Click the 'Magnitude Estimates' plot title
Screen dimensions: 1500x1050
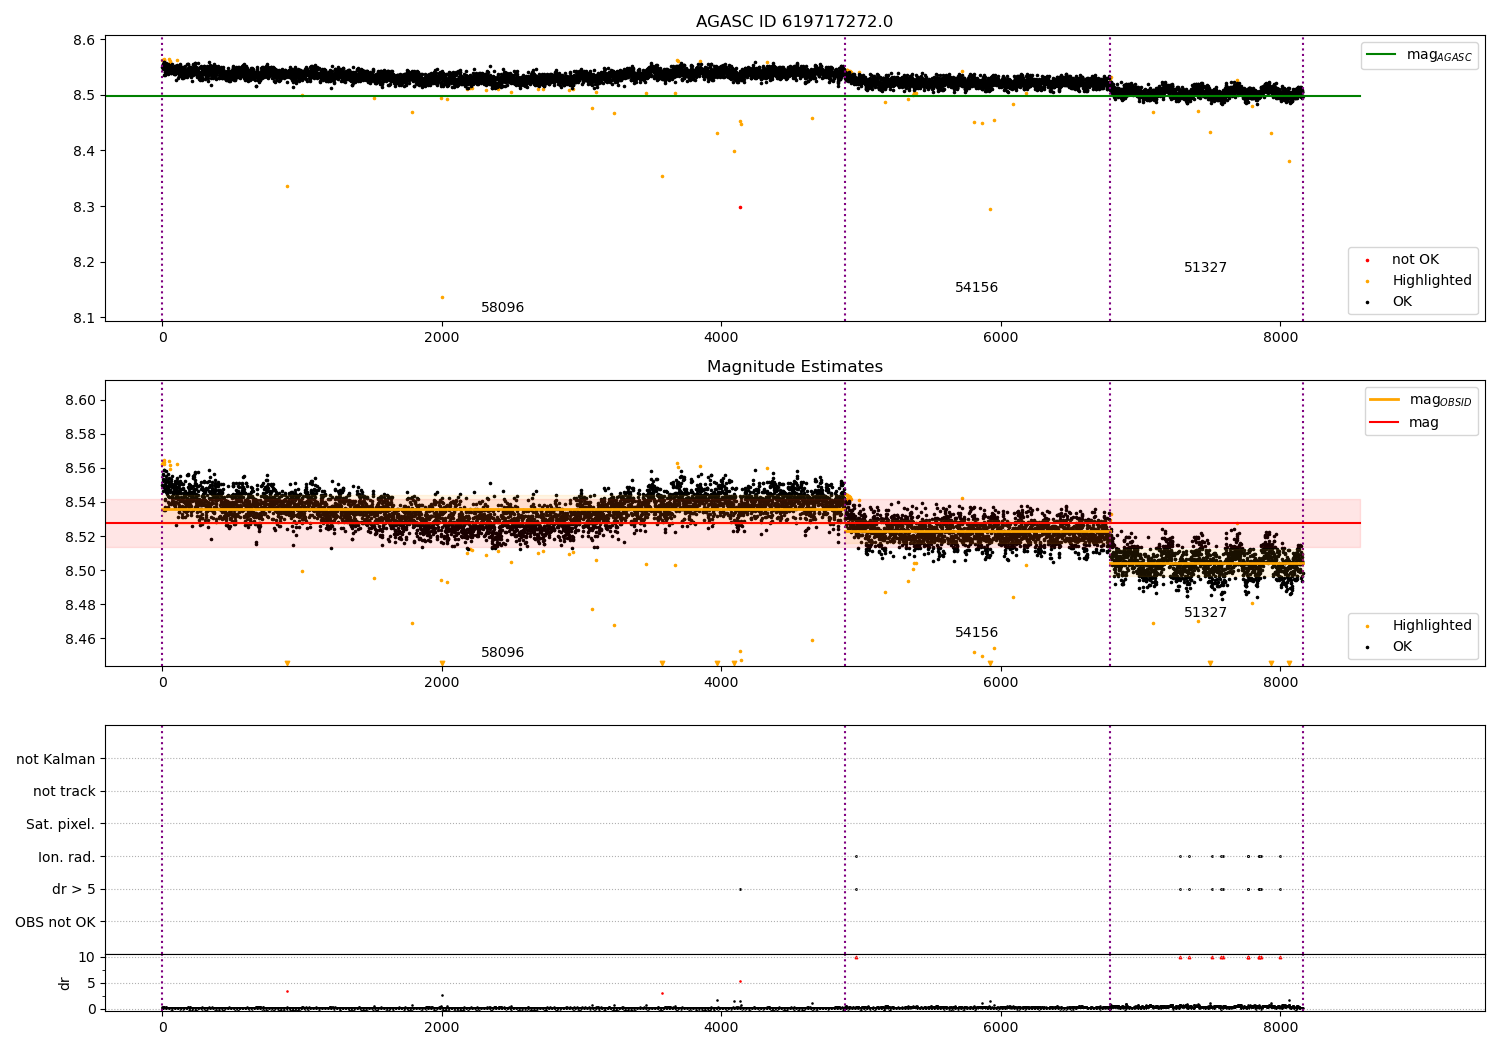click(795, 367)
